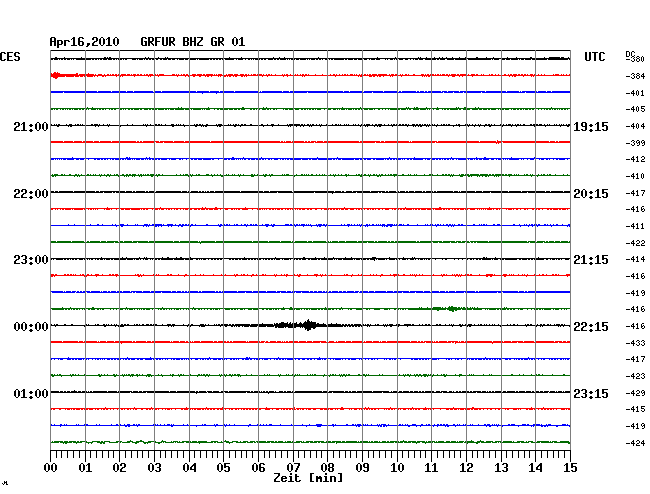Click the 00:00 local time label

31,327
